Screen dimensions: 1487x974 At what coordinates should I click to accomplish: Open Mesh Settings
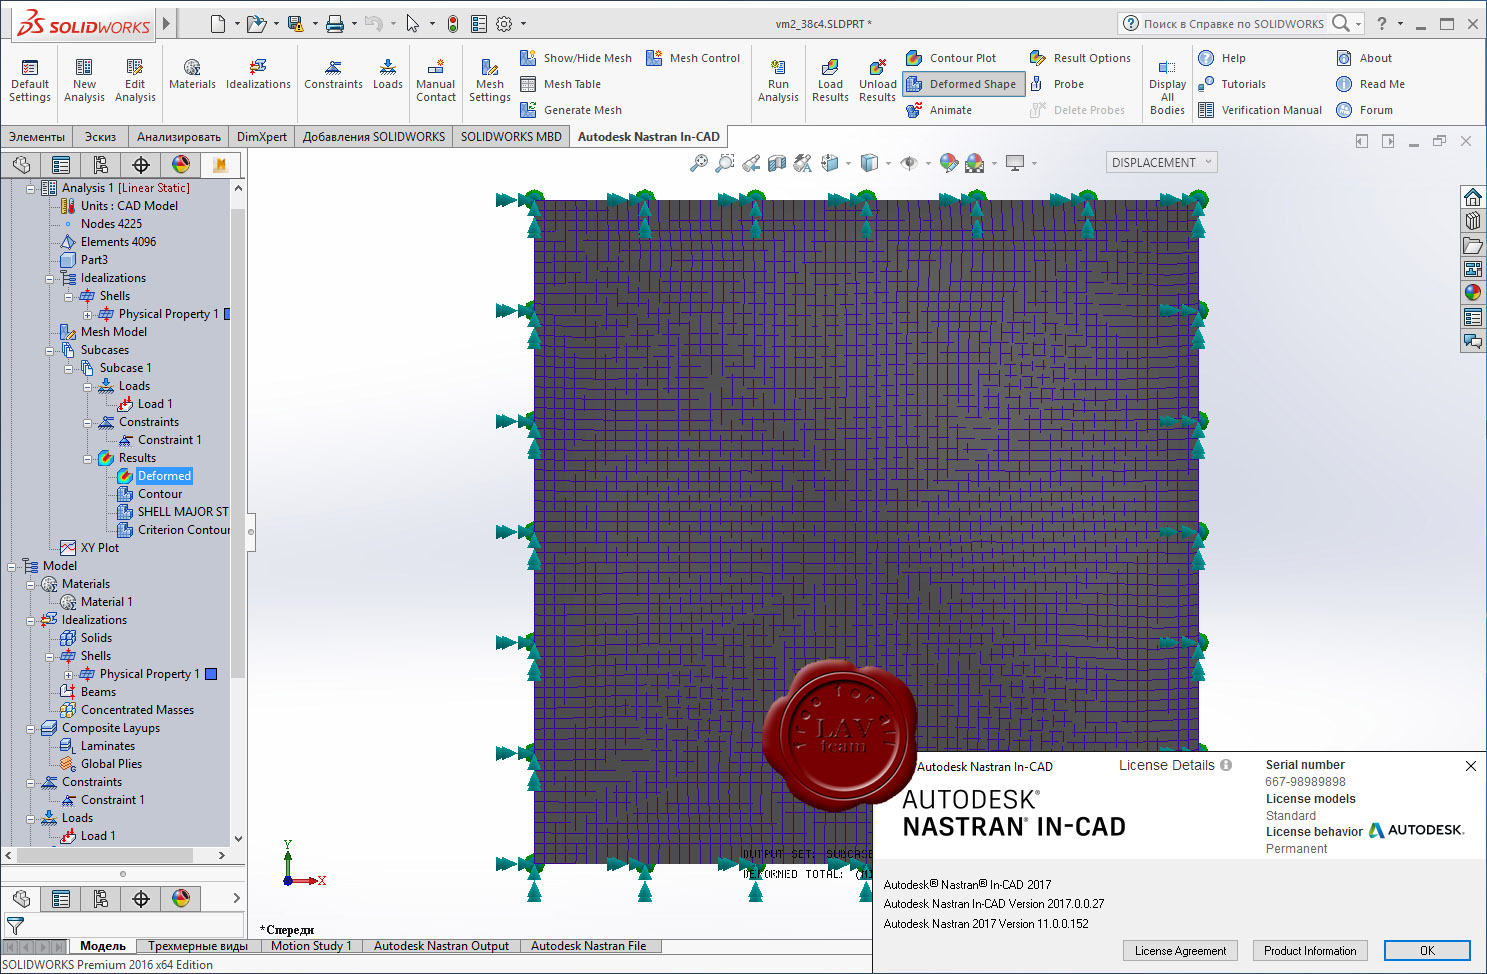490,81
